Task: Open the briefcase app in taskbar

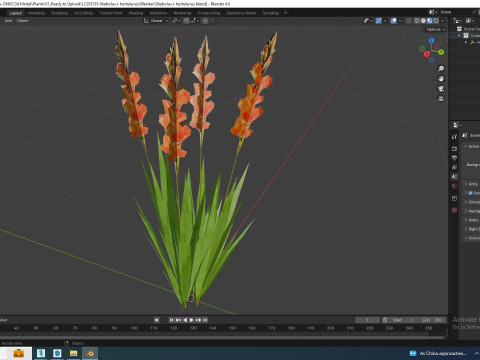Action: [18, 353]
